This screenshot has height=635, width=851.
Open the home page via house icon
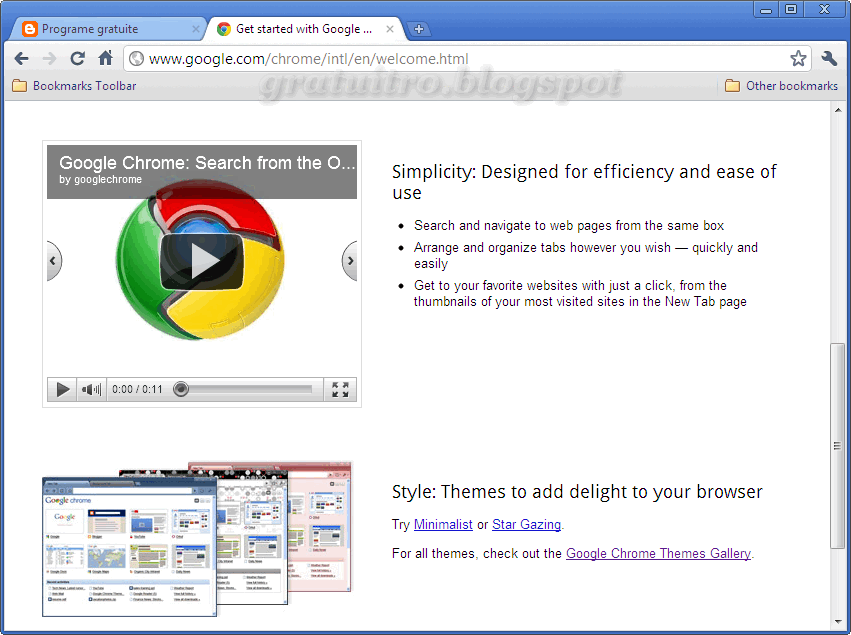click(106, 58)
